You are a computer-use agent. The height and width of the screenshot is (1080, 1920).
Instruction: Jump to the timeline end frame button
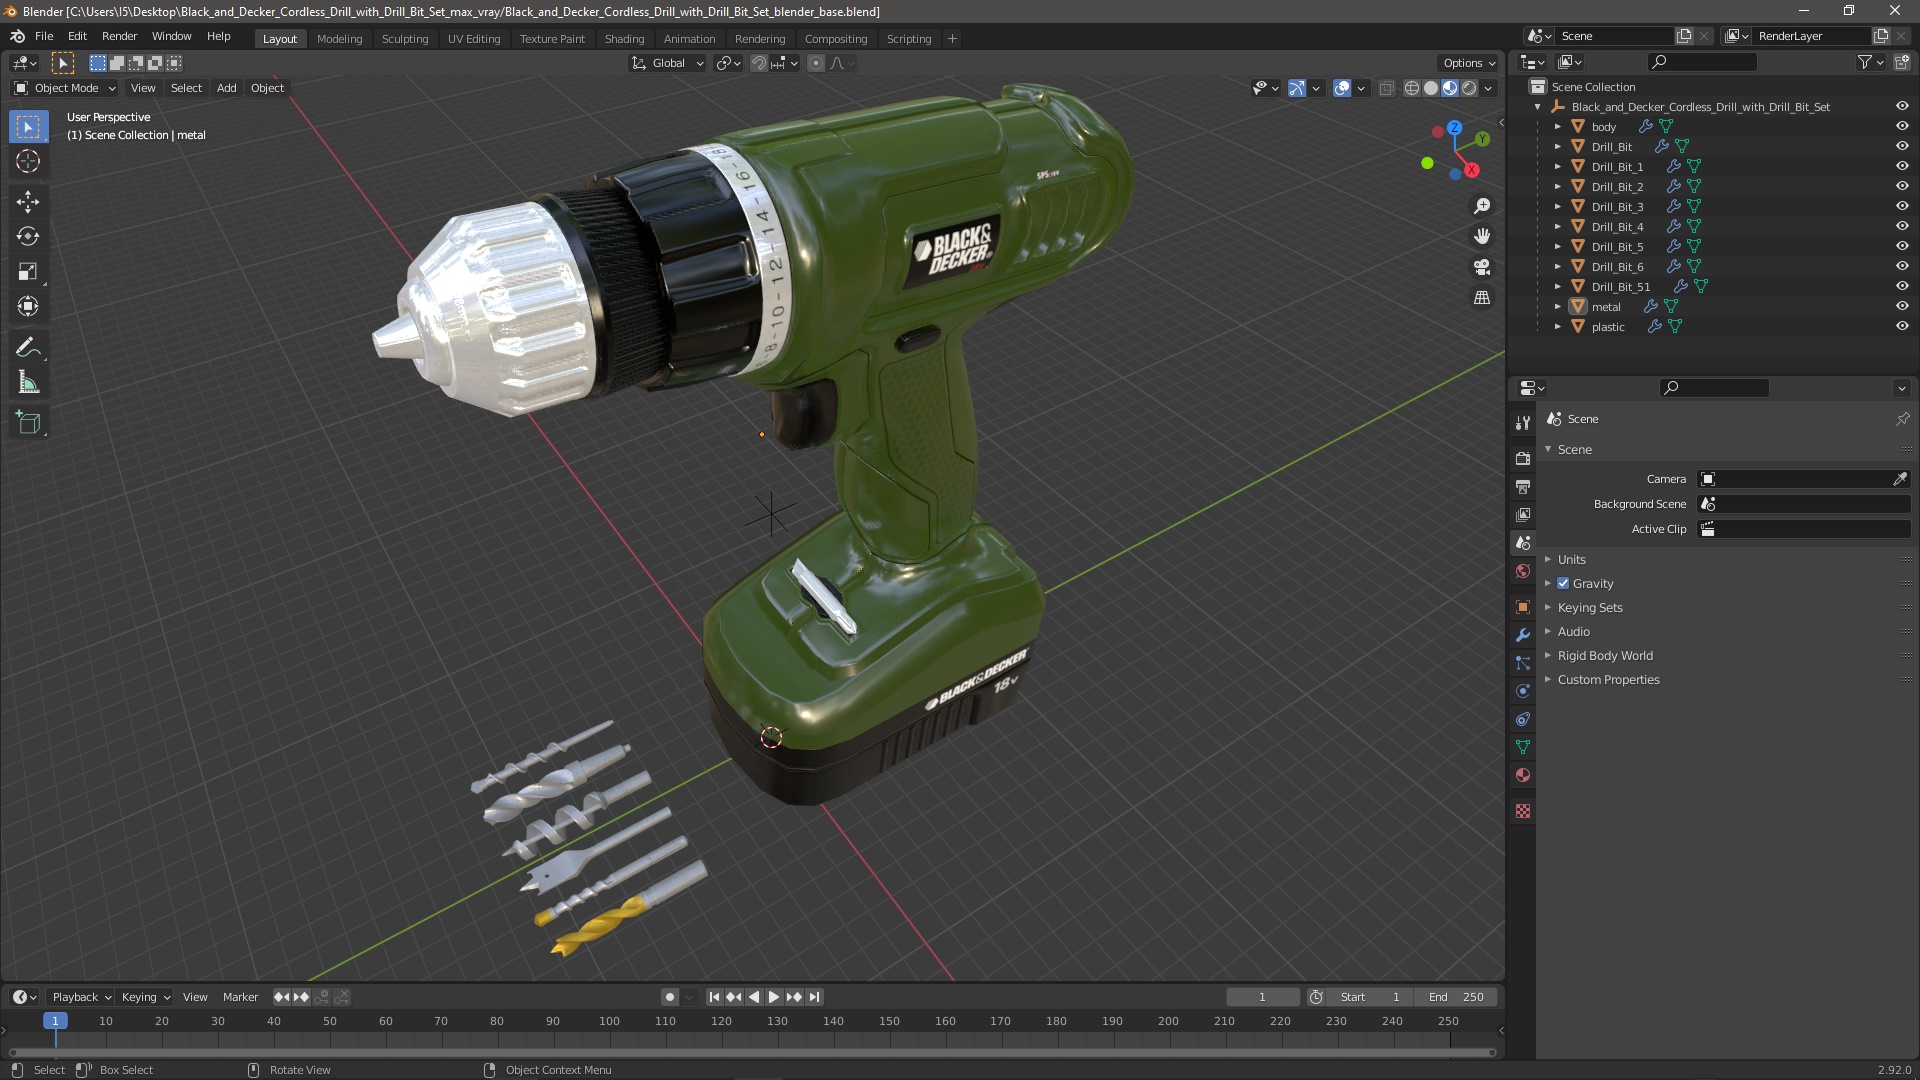coord(814,997)
